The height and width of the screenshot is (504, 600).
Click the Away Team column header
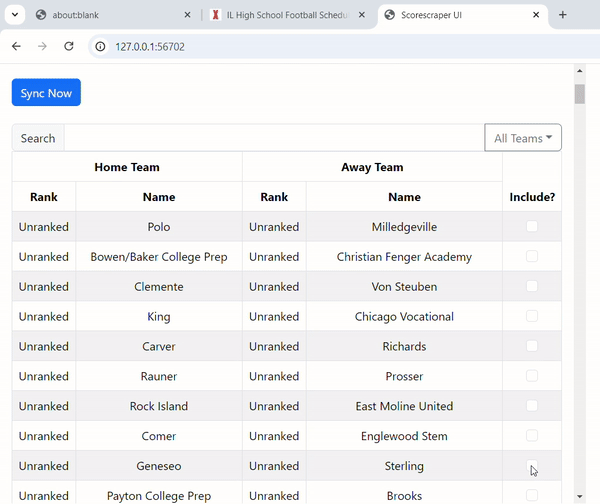click(x=372, y=167)
